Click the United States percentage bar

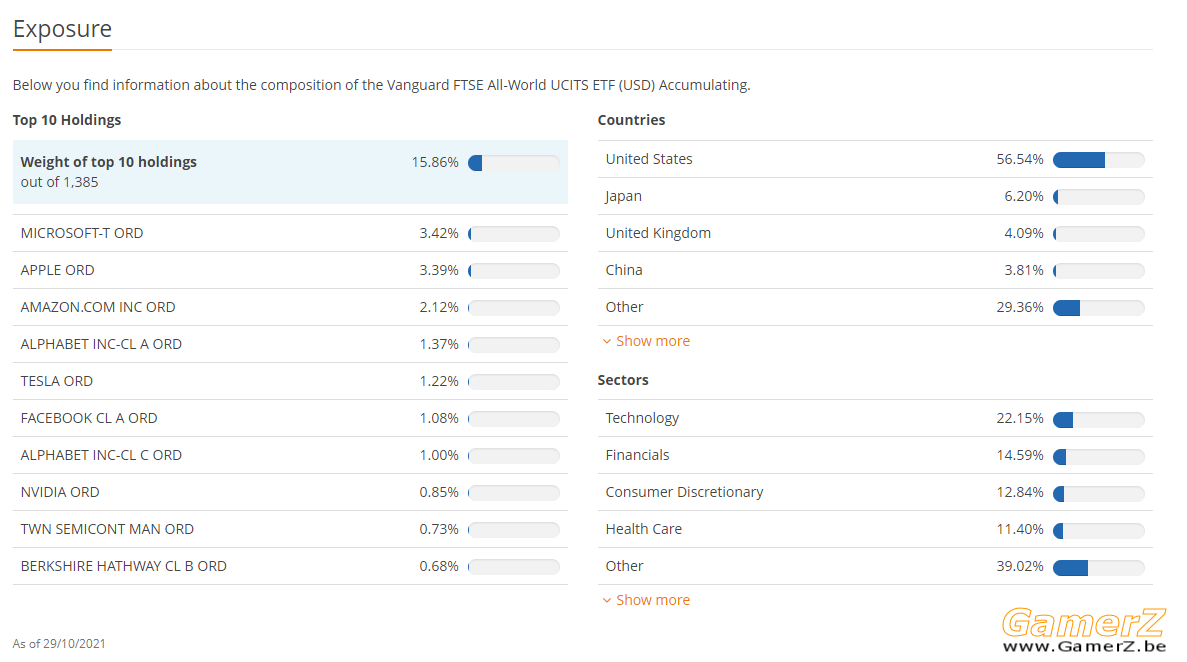1098,160
